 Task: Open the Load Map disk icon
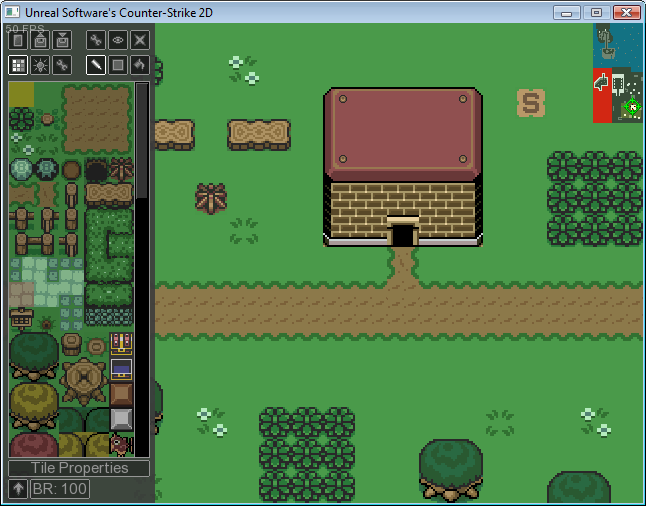[x=40, y=40]
